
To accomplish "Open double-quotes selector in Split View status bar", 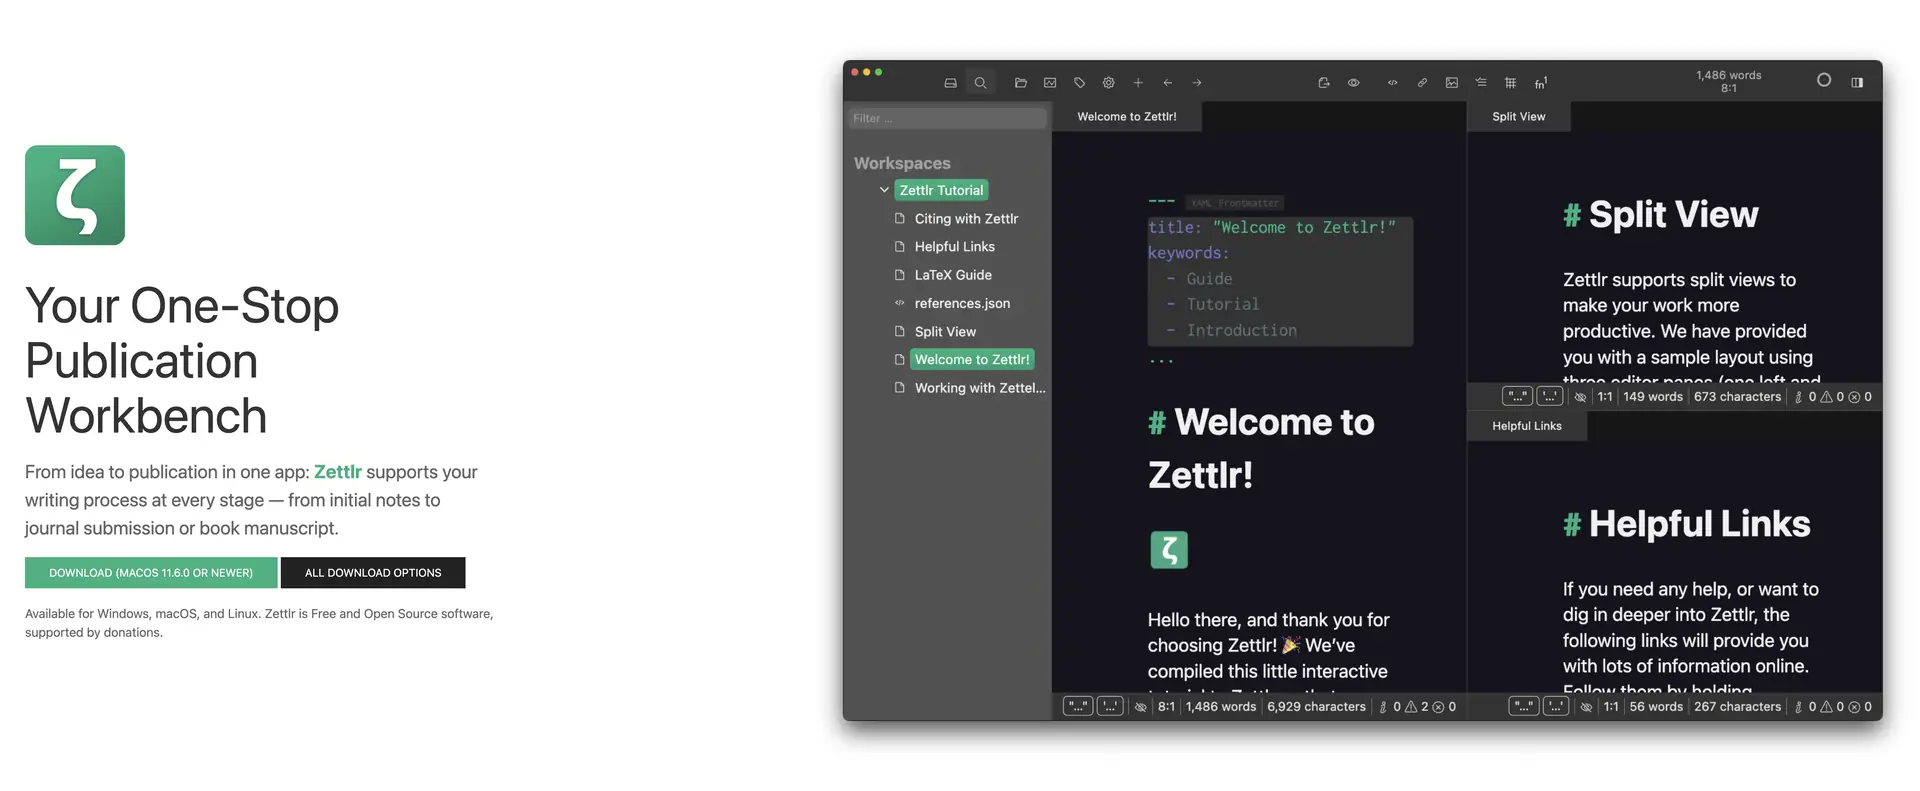I will coord(1517,396).
